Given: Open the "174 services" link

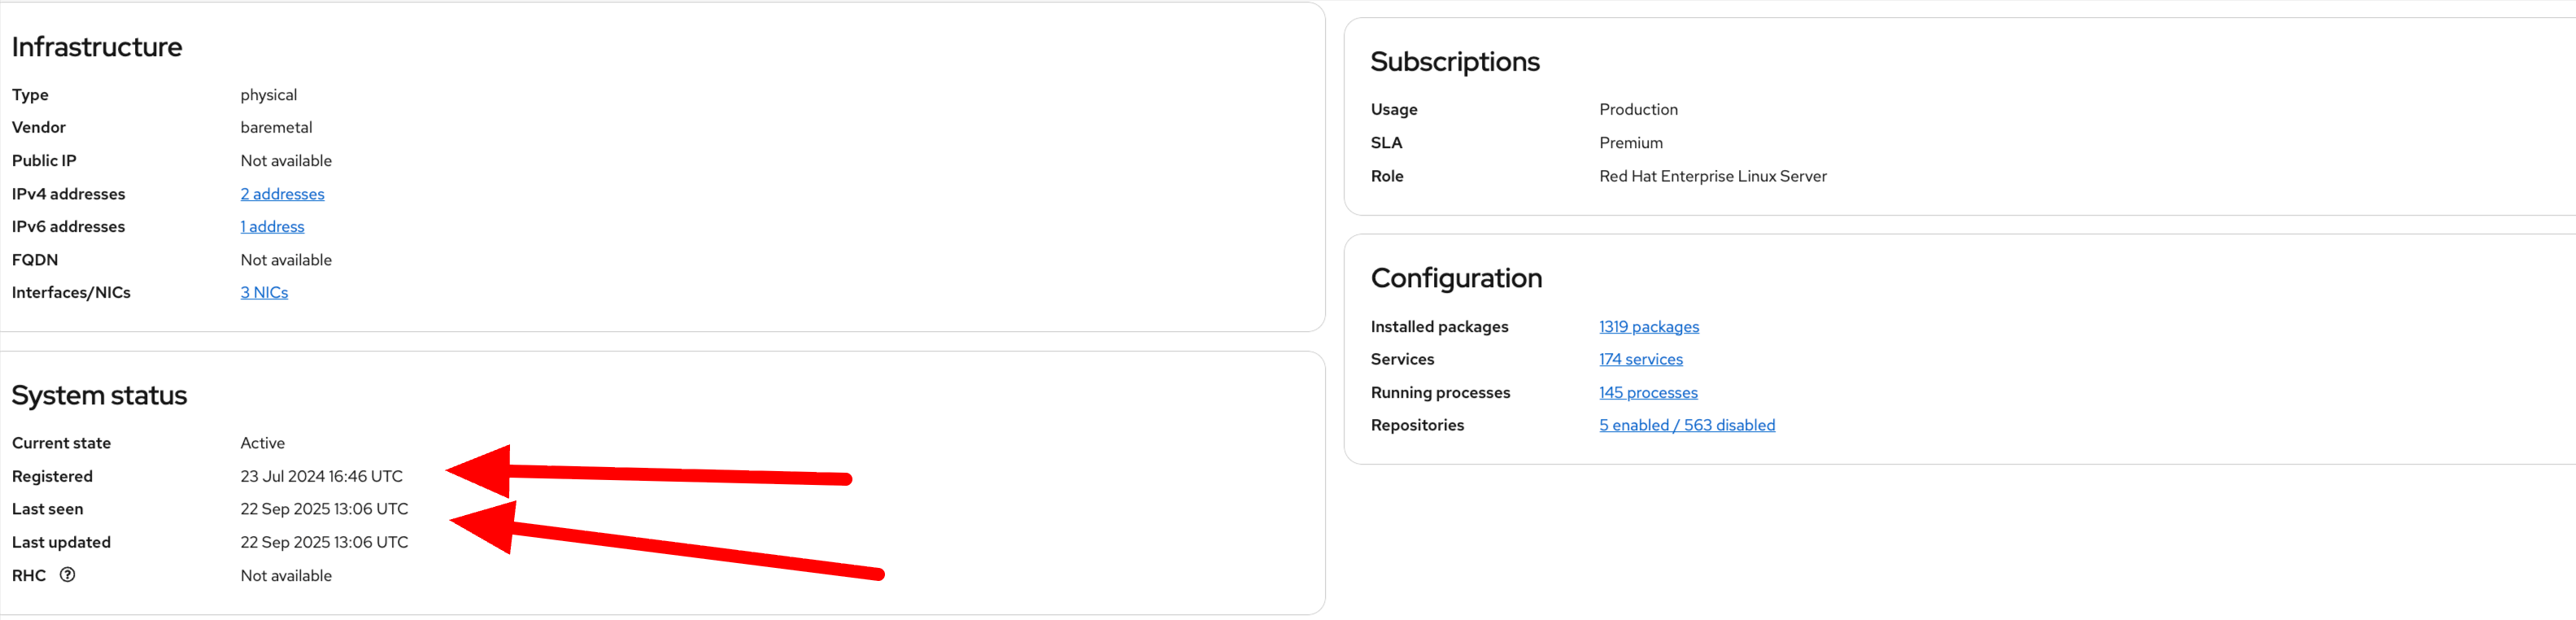Looking at the screenshot, I should tap(1640, 358).
